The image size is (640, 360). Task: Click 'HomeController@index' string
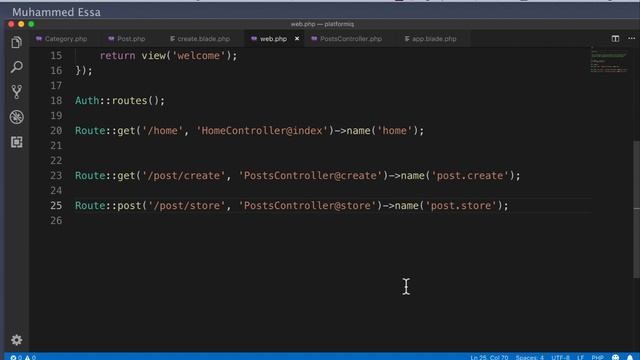pyautogui.click(x=262, y=131)
